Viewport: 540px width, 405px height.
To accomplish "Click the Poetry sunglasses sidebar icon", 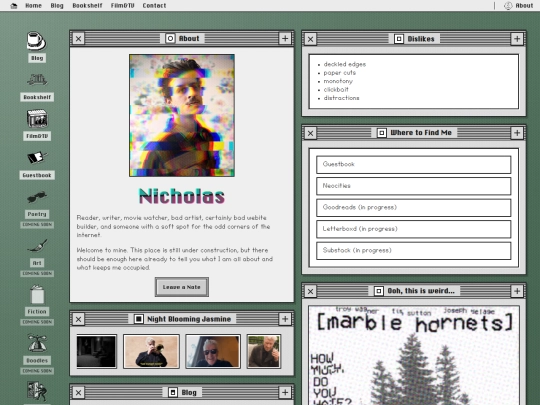I will click(x=37, y=197).
